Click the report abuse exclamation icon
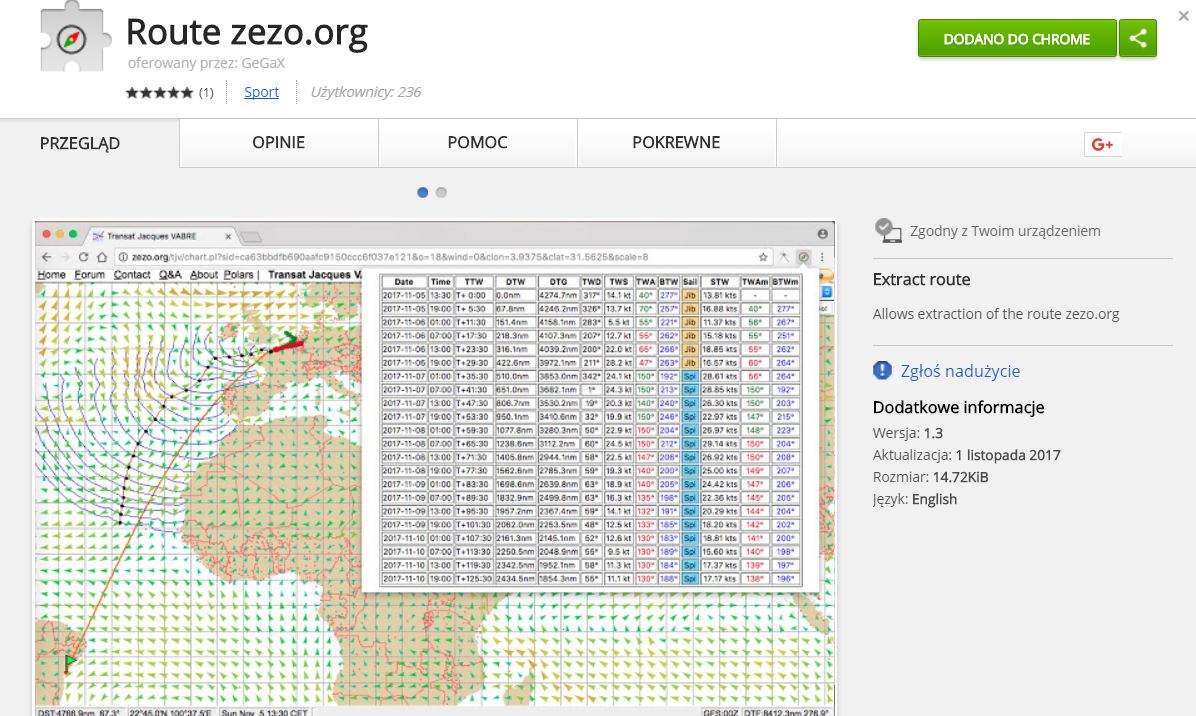1196x716 pixels. point(882,371)
